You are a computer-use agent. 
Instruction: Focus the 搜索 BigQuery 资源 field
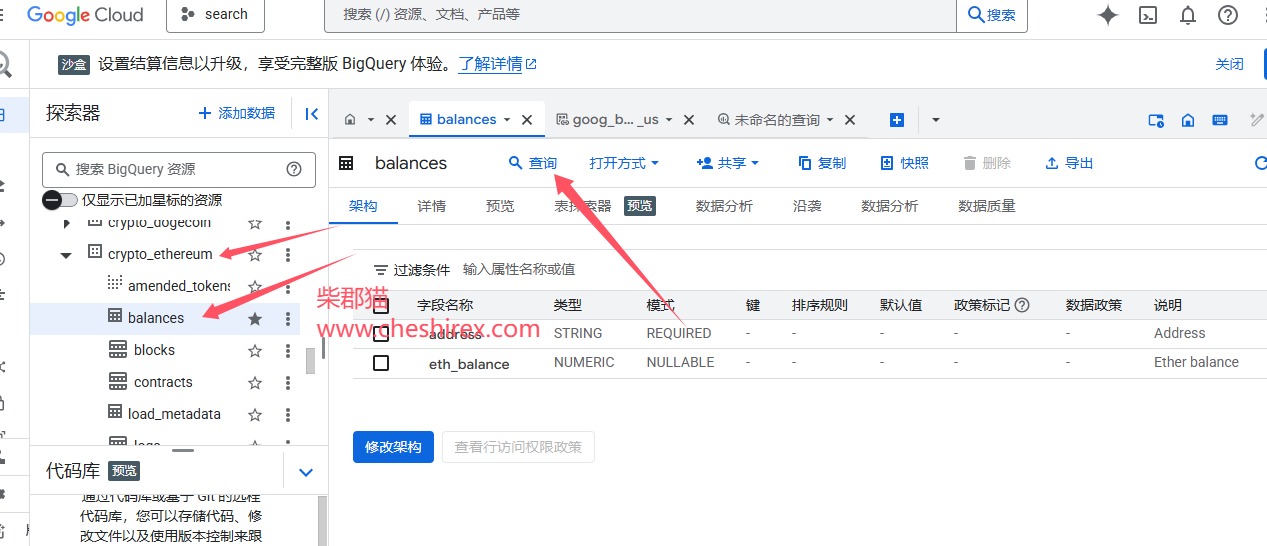180,169
